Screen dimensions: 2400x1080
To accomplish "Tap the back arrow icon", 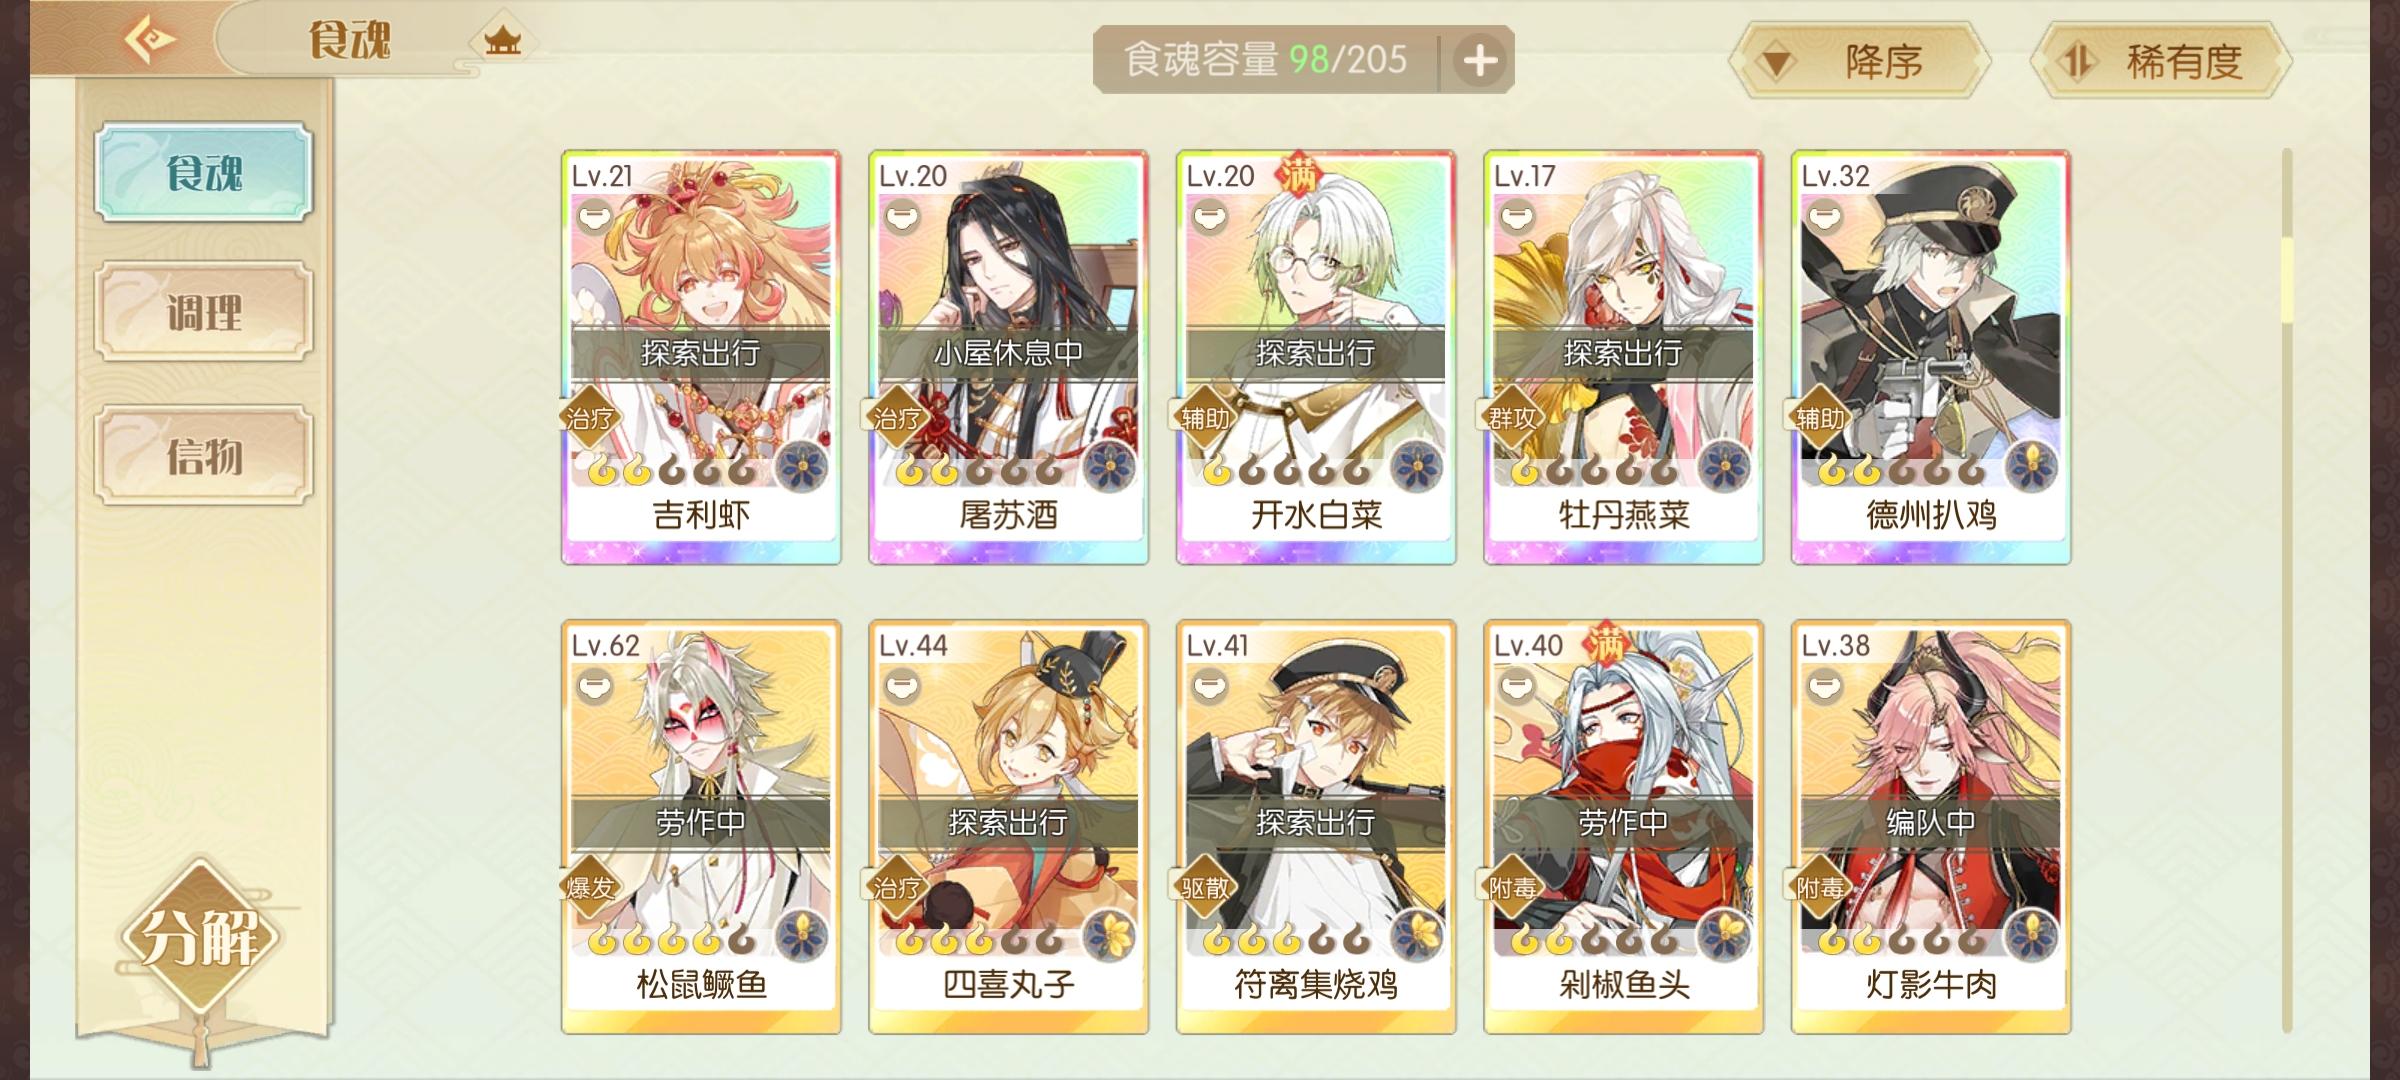I will point(149,39).
